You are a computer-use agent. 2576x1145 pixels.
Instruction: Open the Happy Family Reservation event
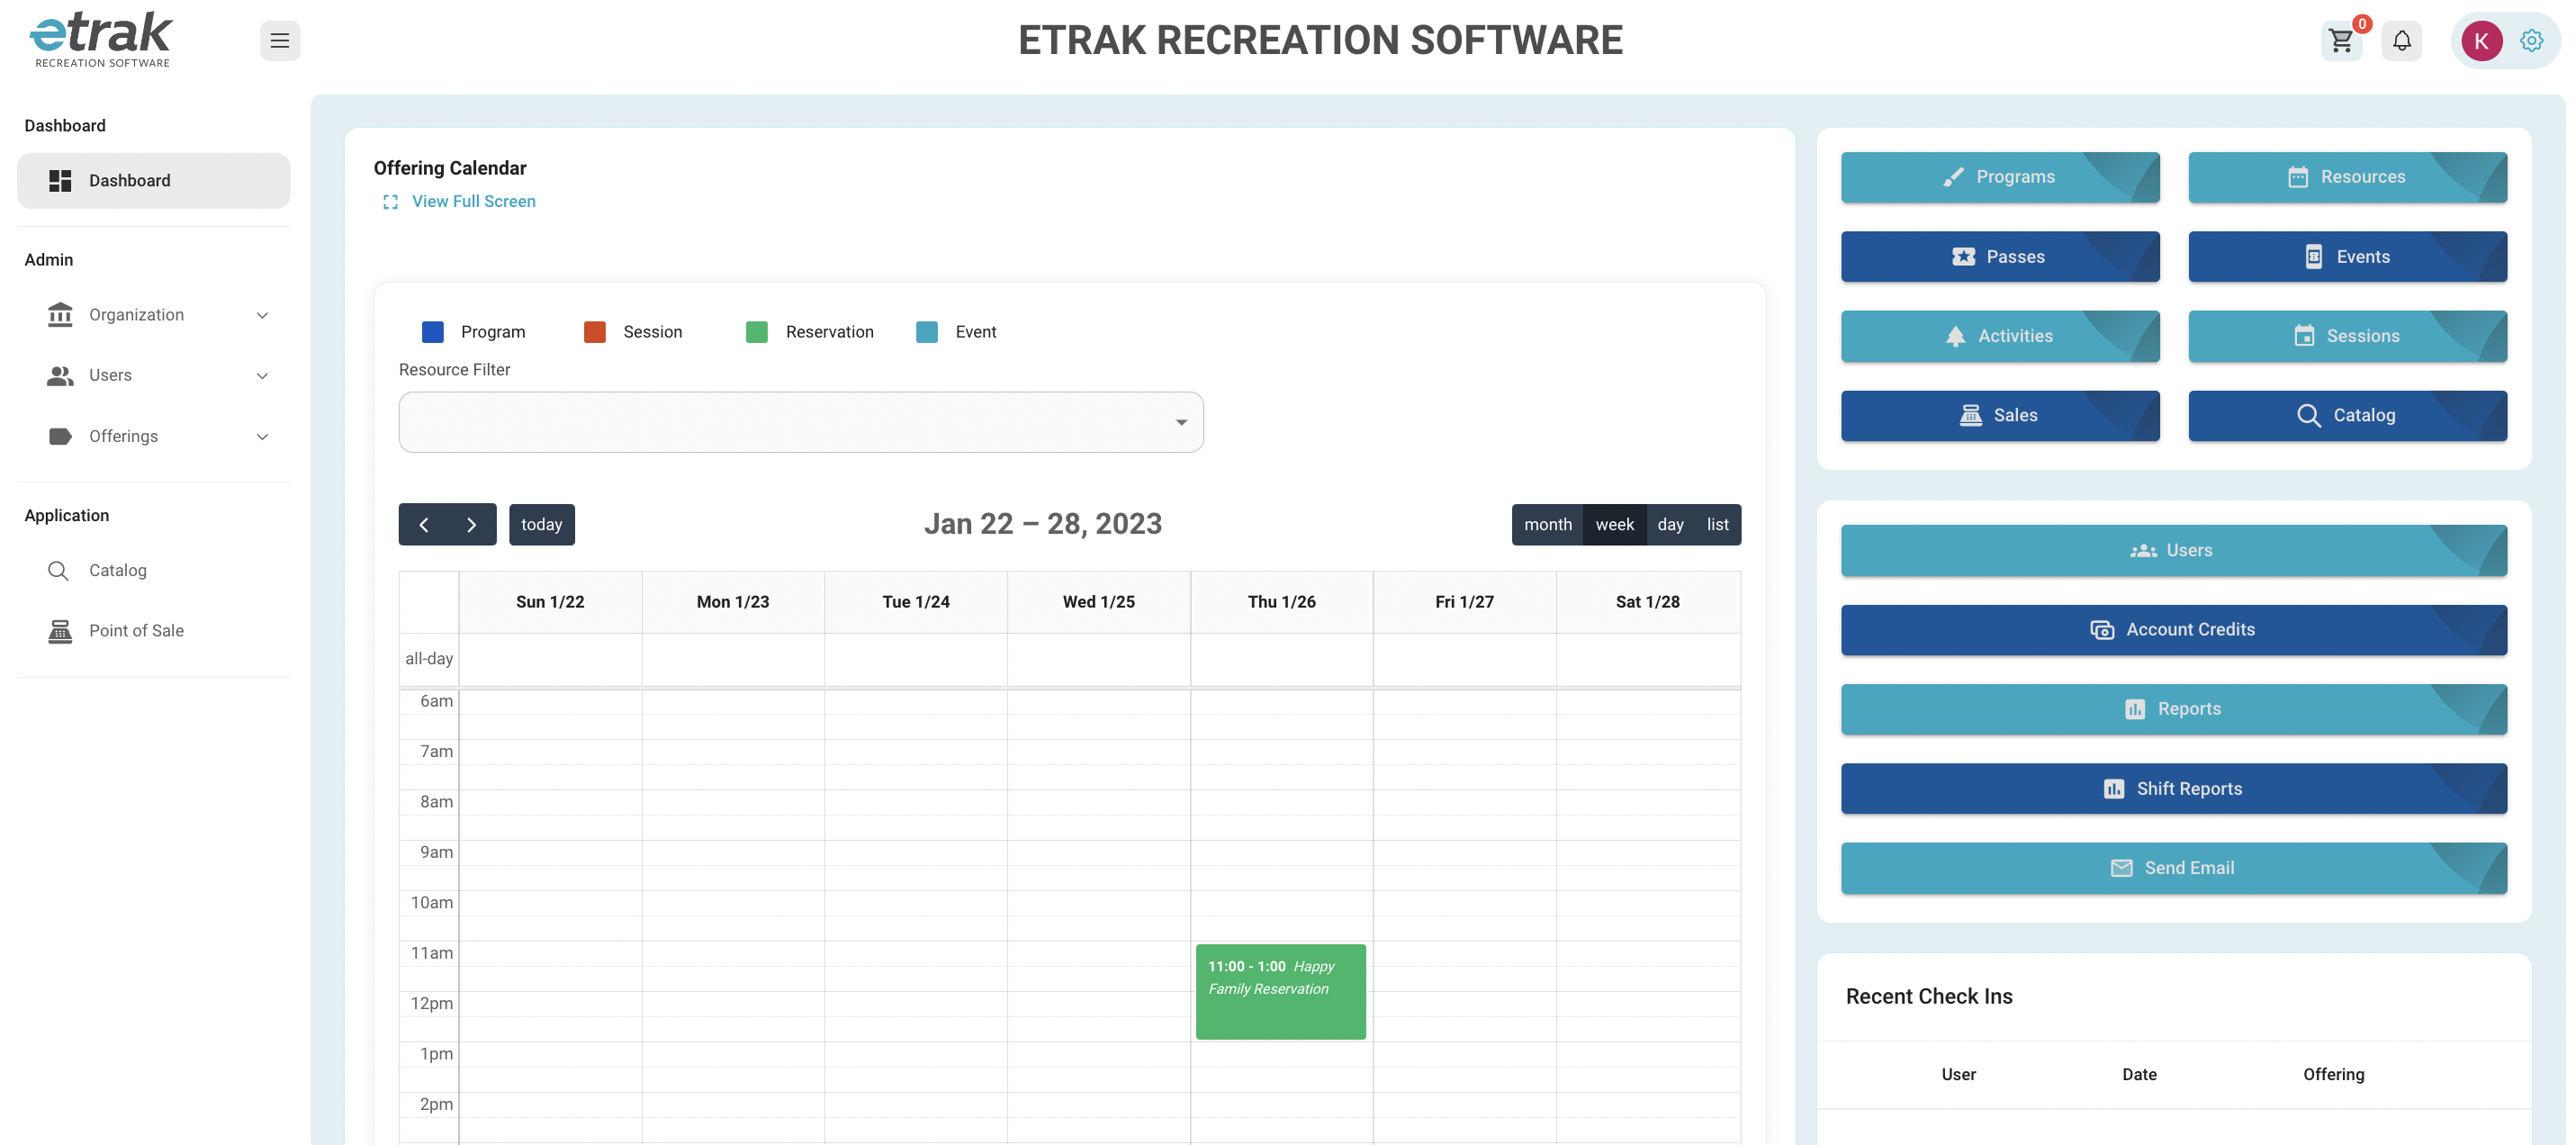tap(1280, 991)
